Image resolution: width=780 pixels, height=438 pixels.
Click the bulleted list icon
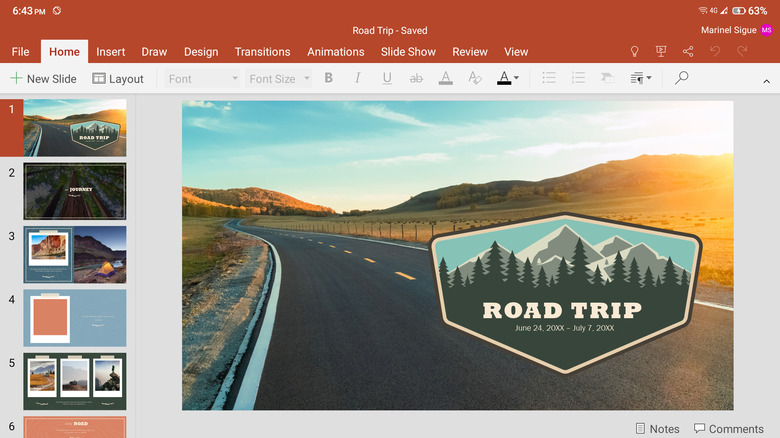(x=548, y=78)
